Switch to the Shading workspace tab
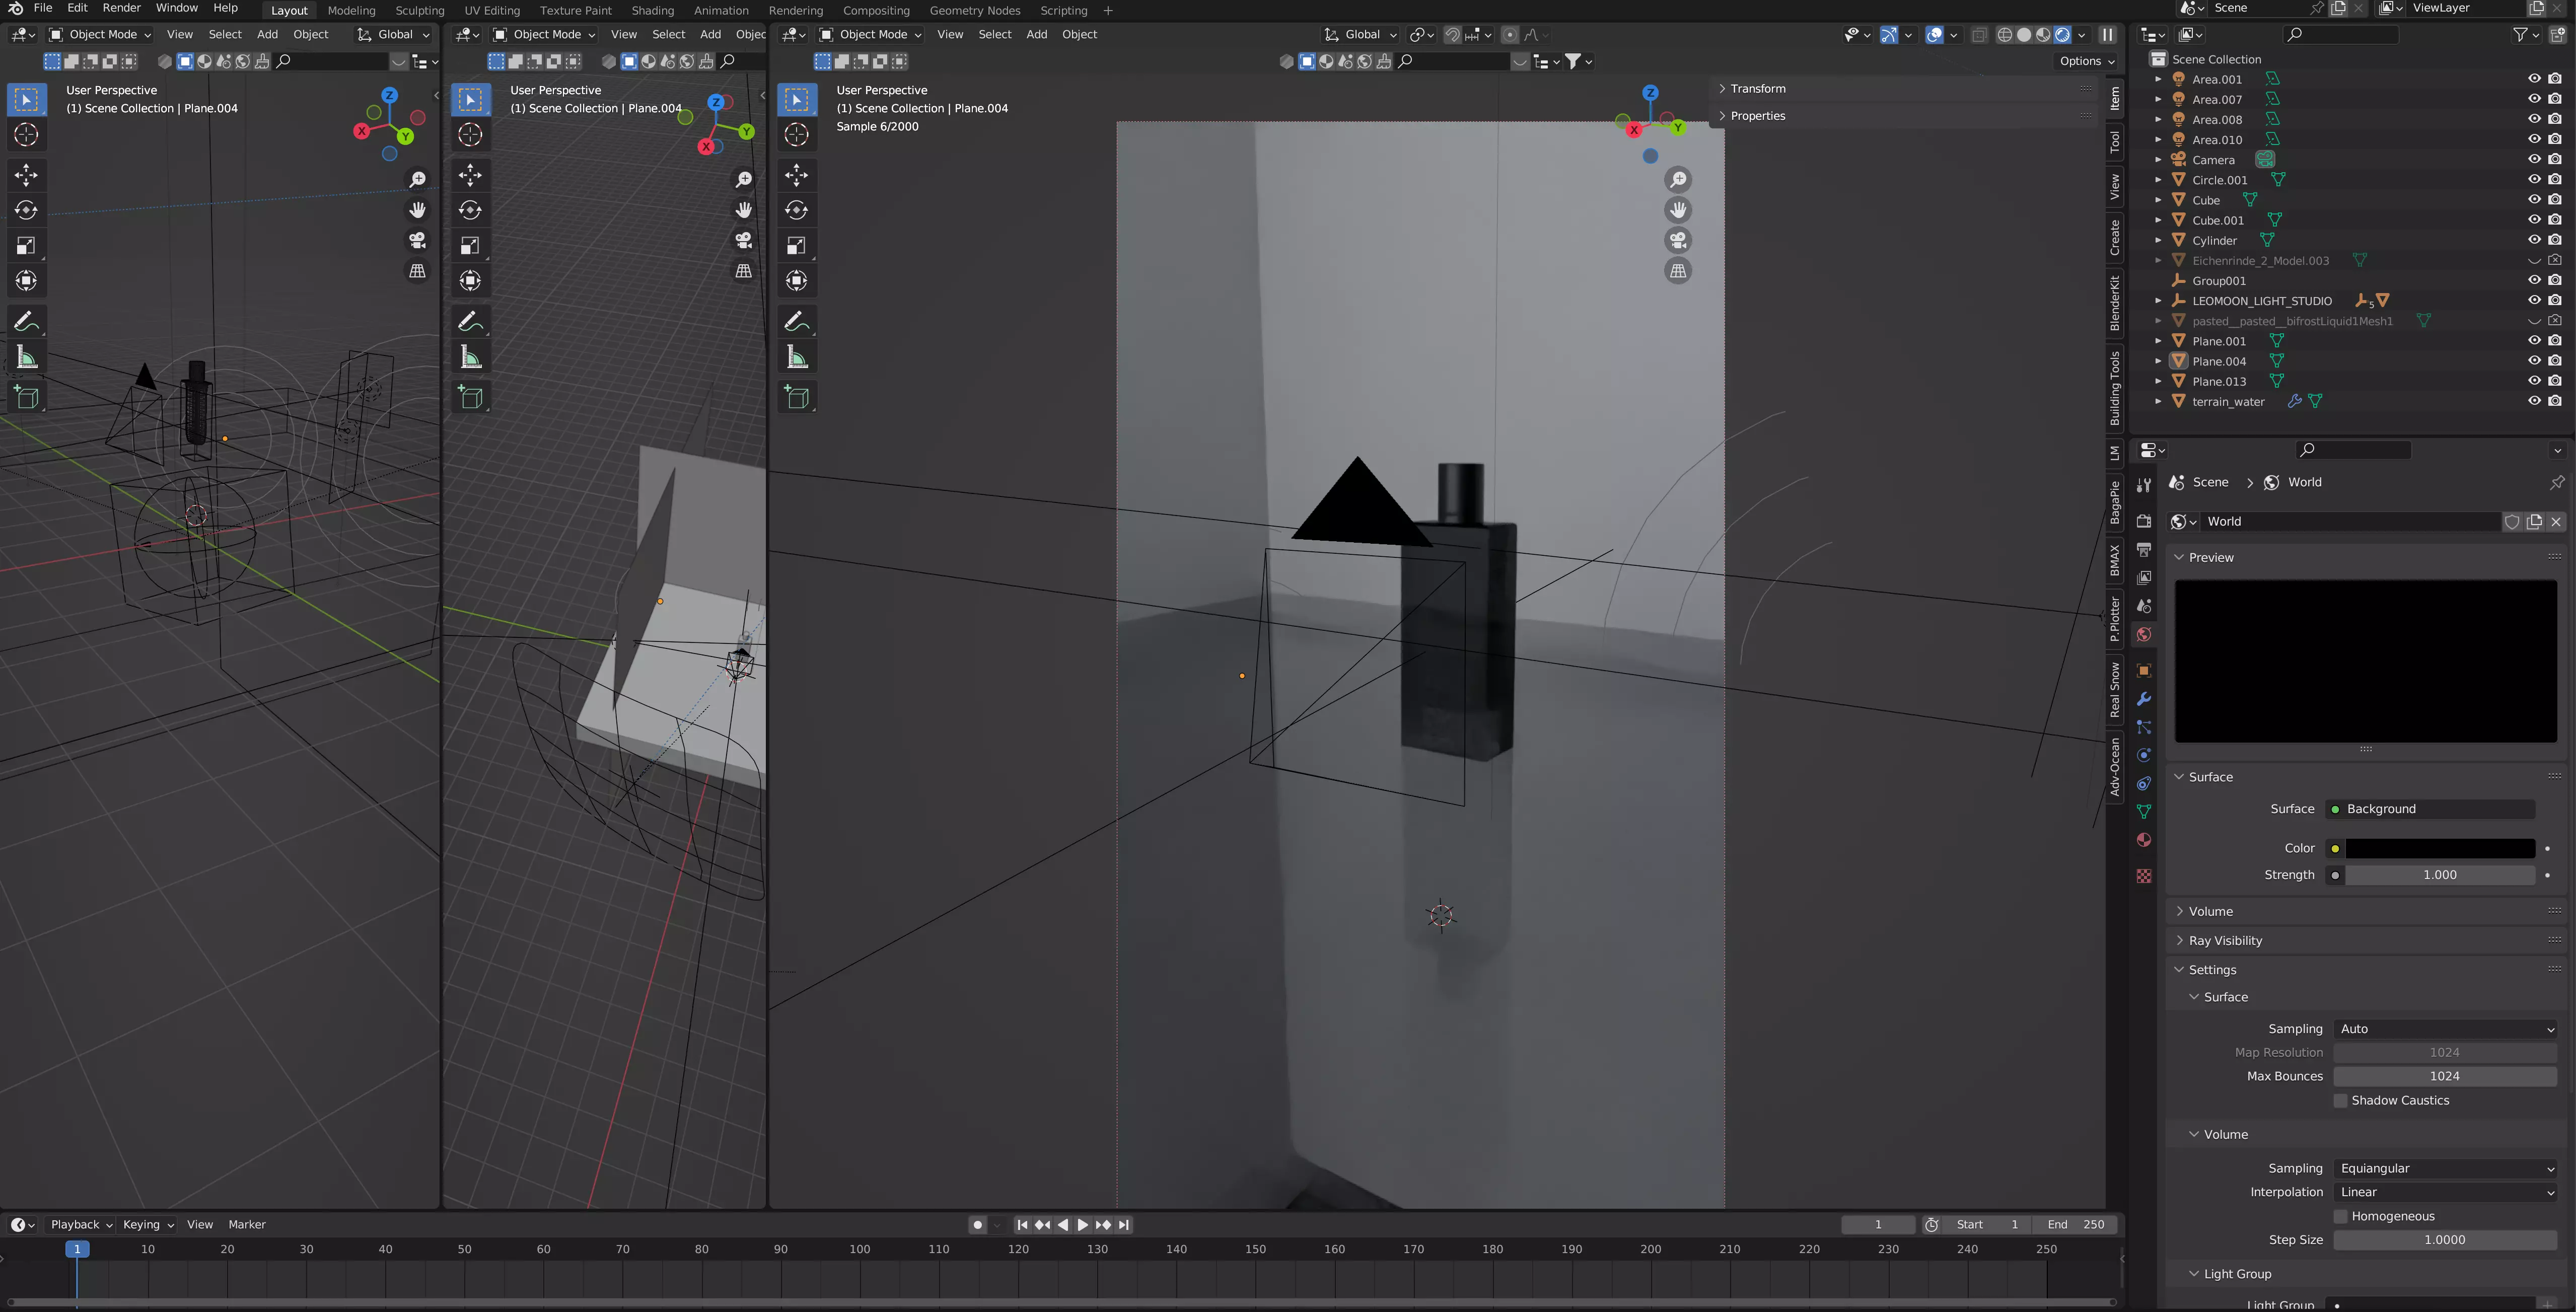 652,10
